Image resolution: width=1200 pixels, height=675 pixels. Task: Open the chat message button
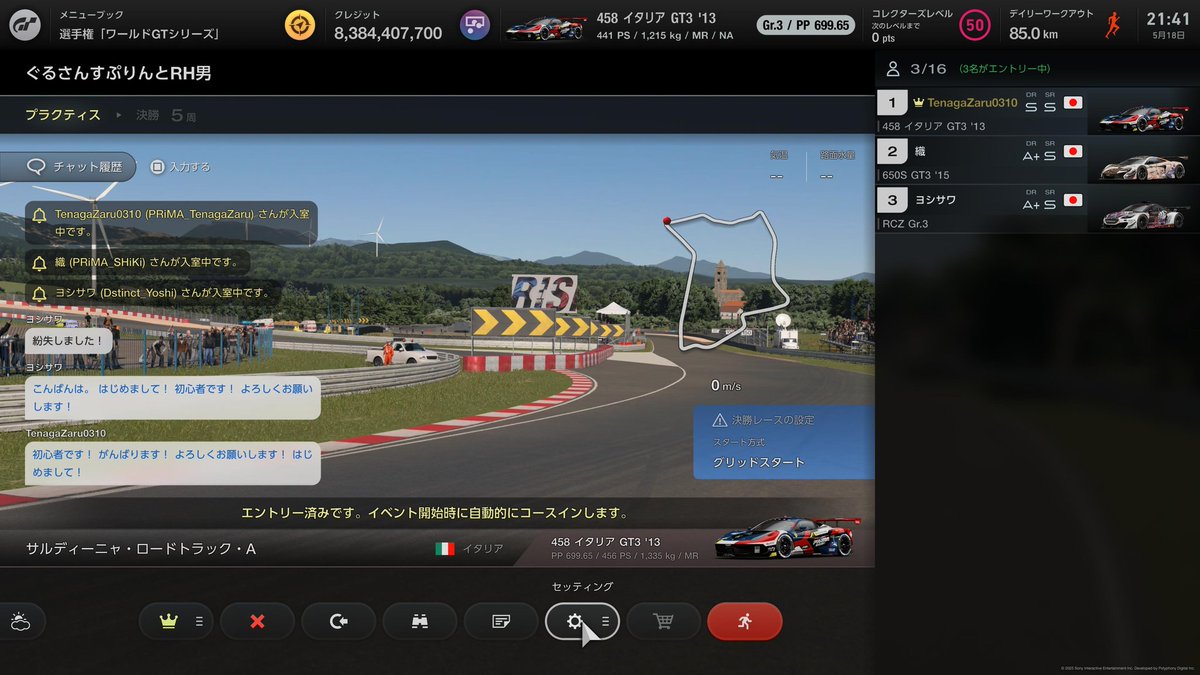point(501,621)
